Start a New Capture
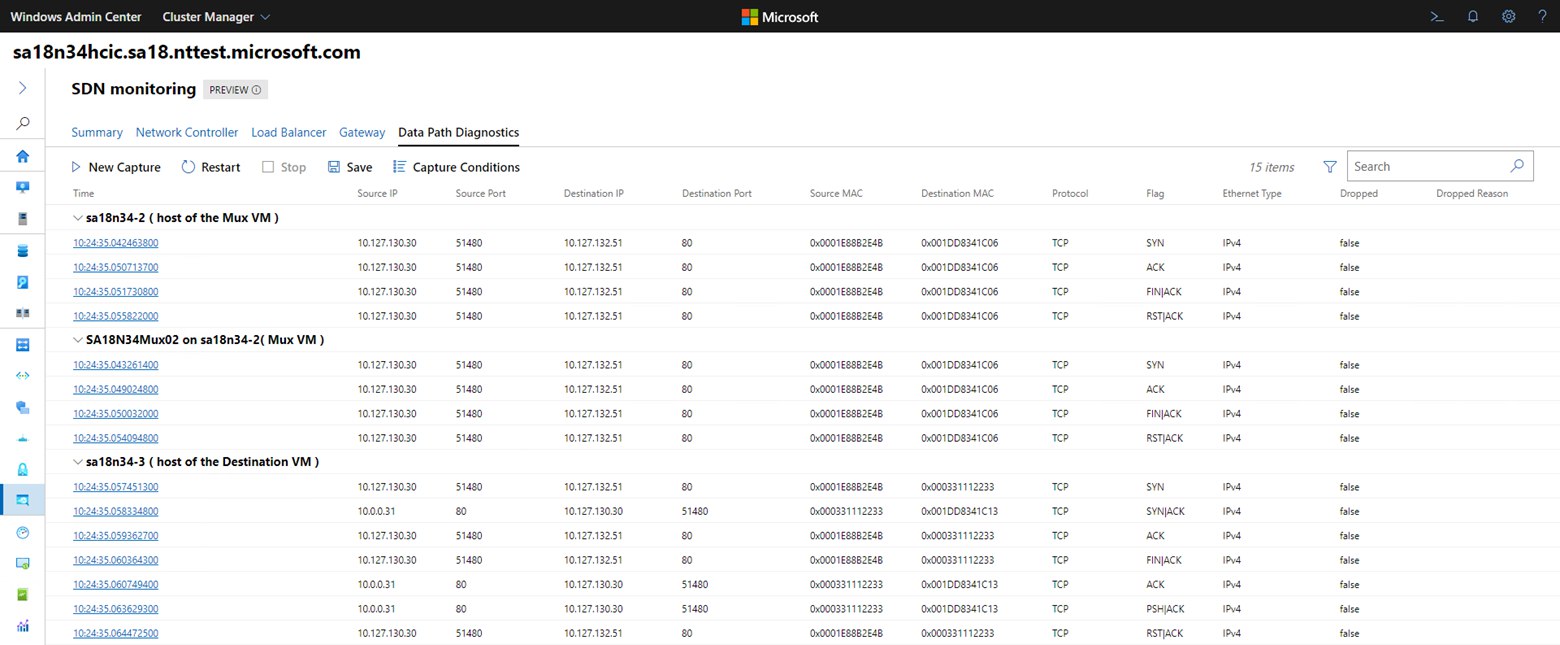The height and width of the screenshot is (645, 1560). pos(116,167)
